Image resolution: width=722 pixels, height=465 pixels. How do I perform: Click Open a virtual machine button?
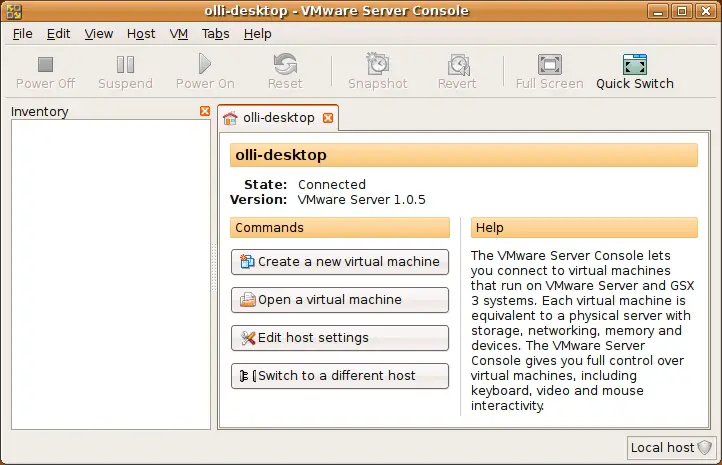coord(340,300)
